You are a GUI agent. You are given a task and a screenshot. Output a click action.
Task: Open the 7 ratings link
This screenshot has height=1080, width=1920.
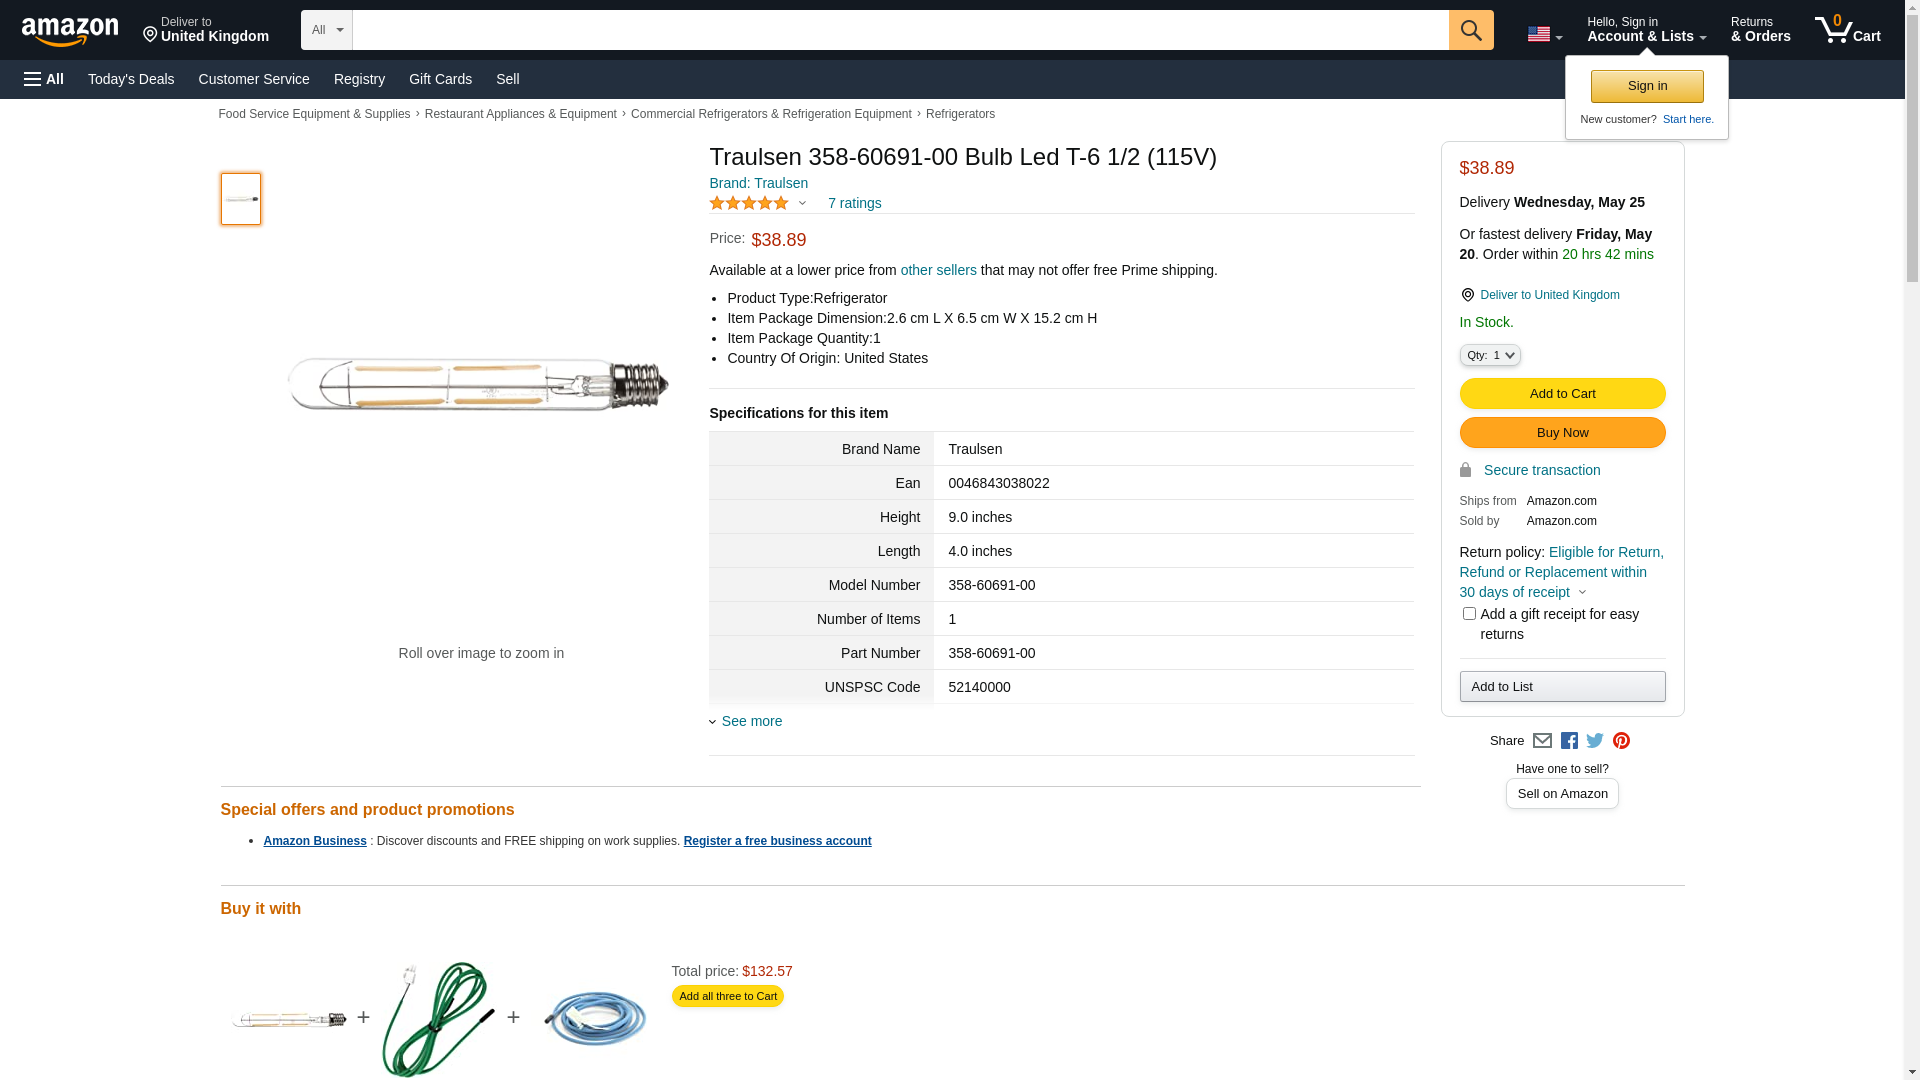pyautogui.click(x=854, y=203)
